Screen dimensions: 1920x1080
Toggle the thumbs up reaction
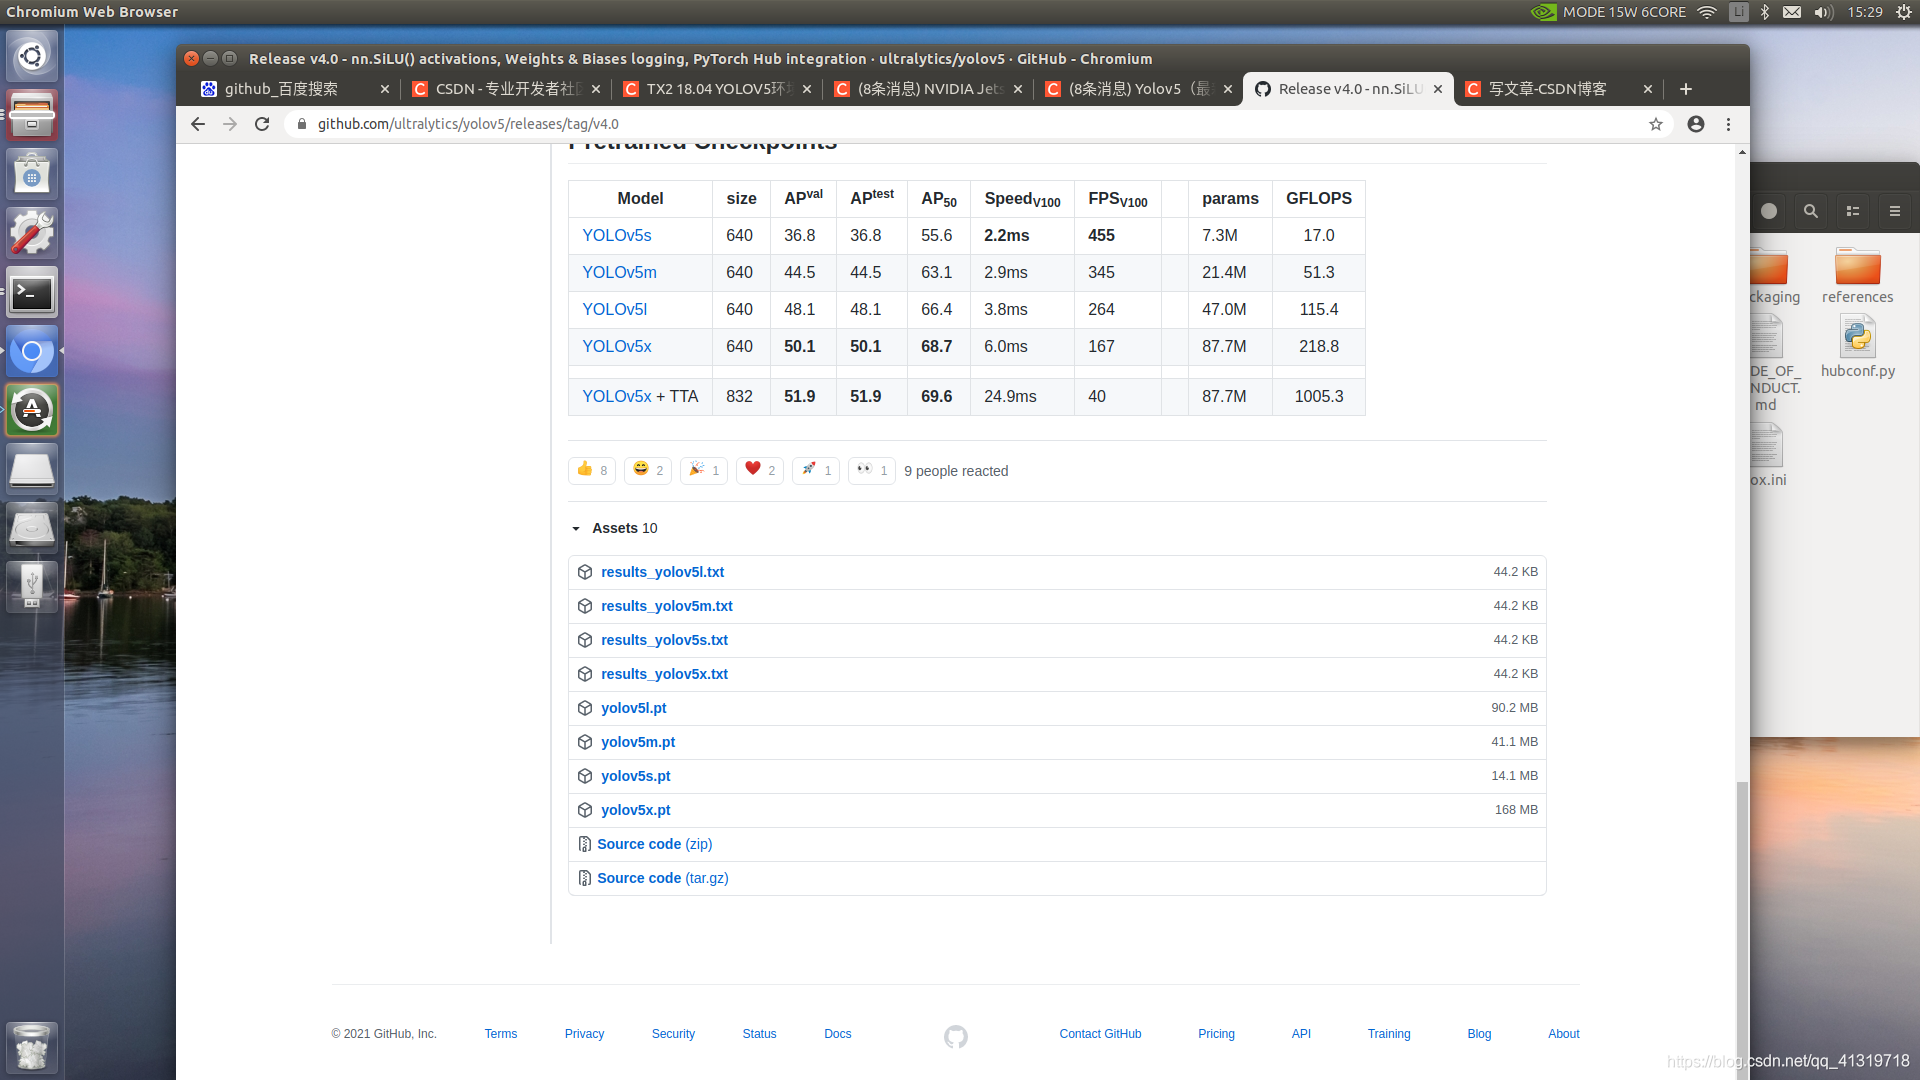(x=592, y=470)
